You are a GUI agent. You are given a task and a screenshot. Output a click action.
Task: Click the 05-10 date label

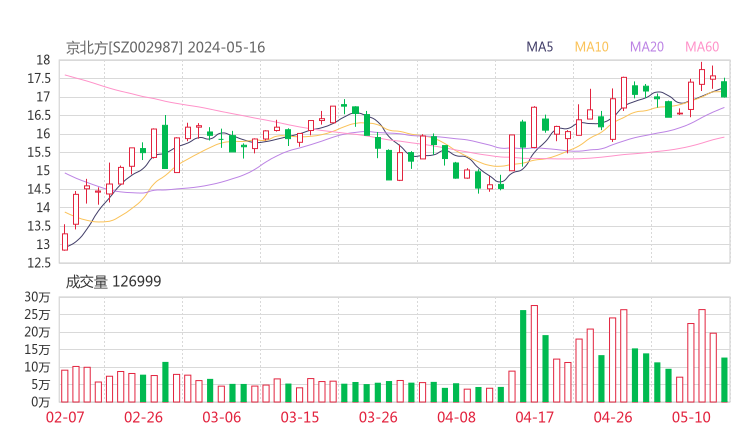pyautogui.click(x=691, y=417)
